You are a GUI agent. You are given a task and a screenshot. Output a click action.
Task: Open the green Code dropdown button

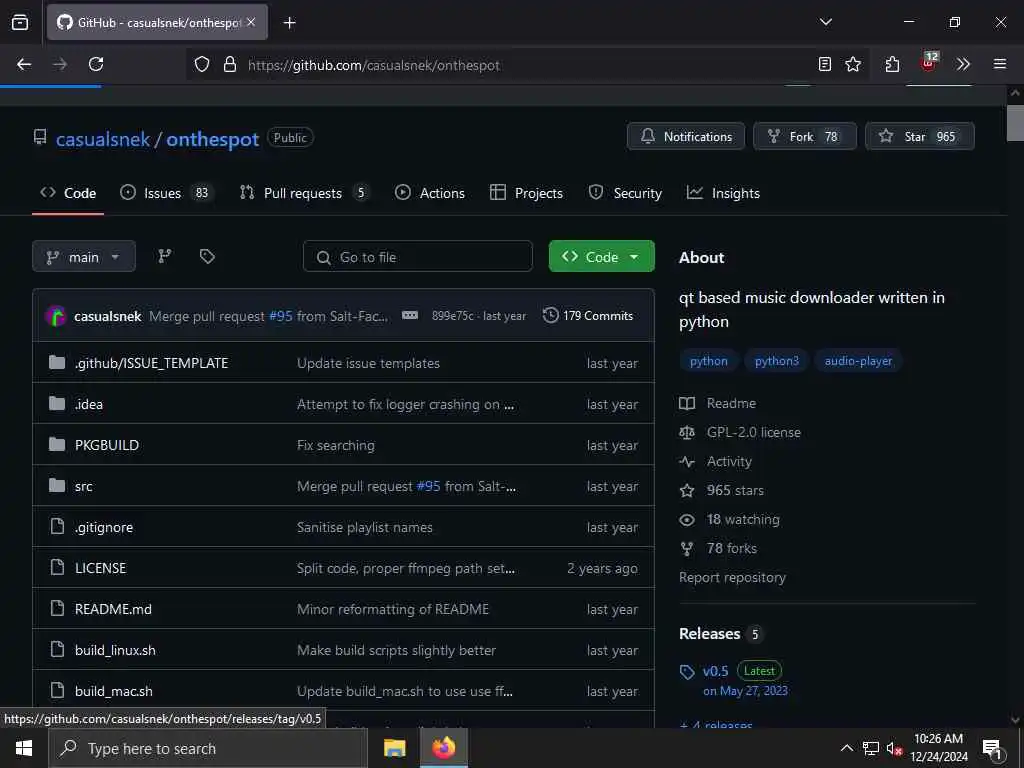point(601,257)
